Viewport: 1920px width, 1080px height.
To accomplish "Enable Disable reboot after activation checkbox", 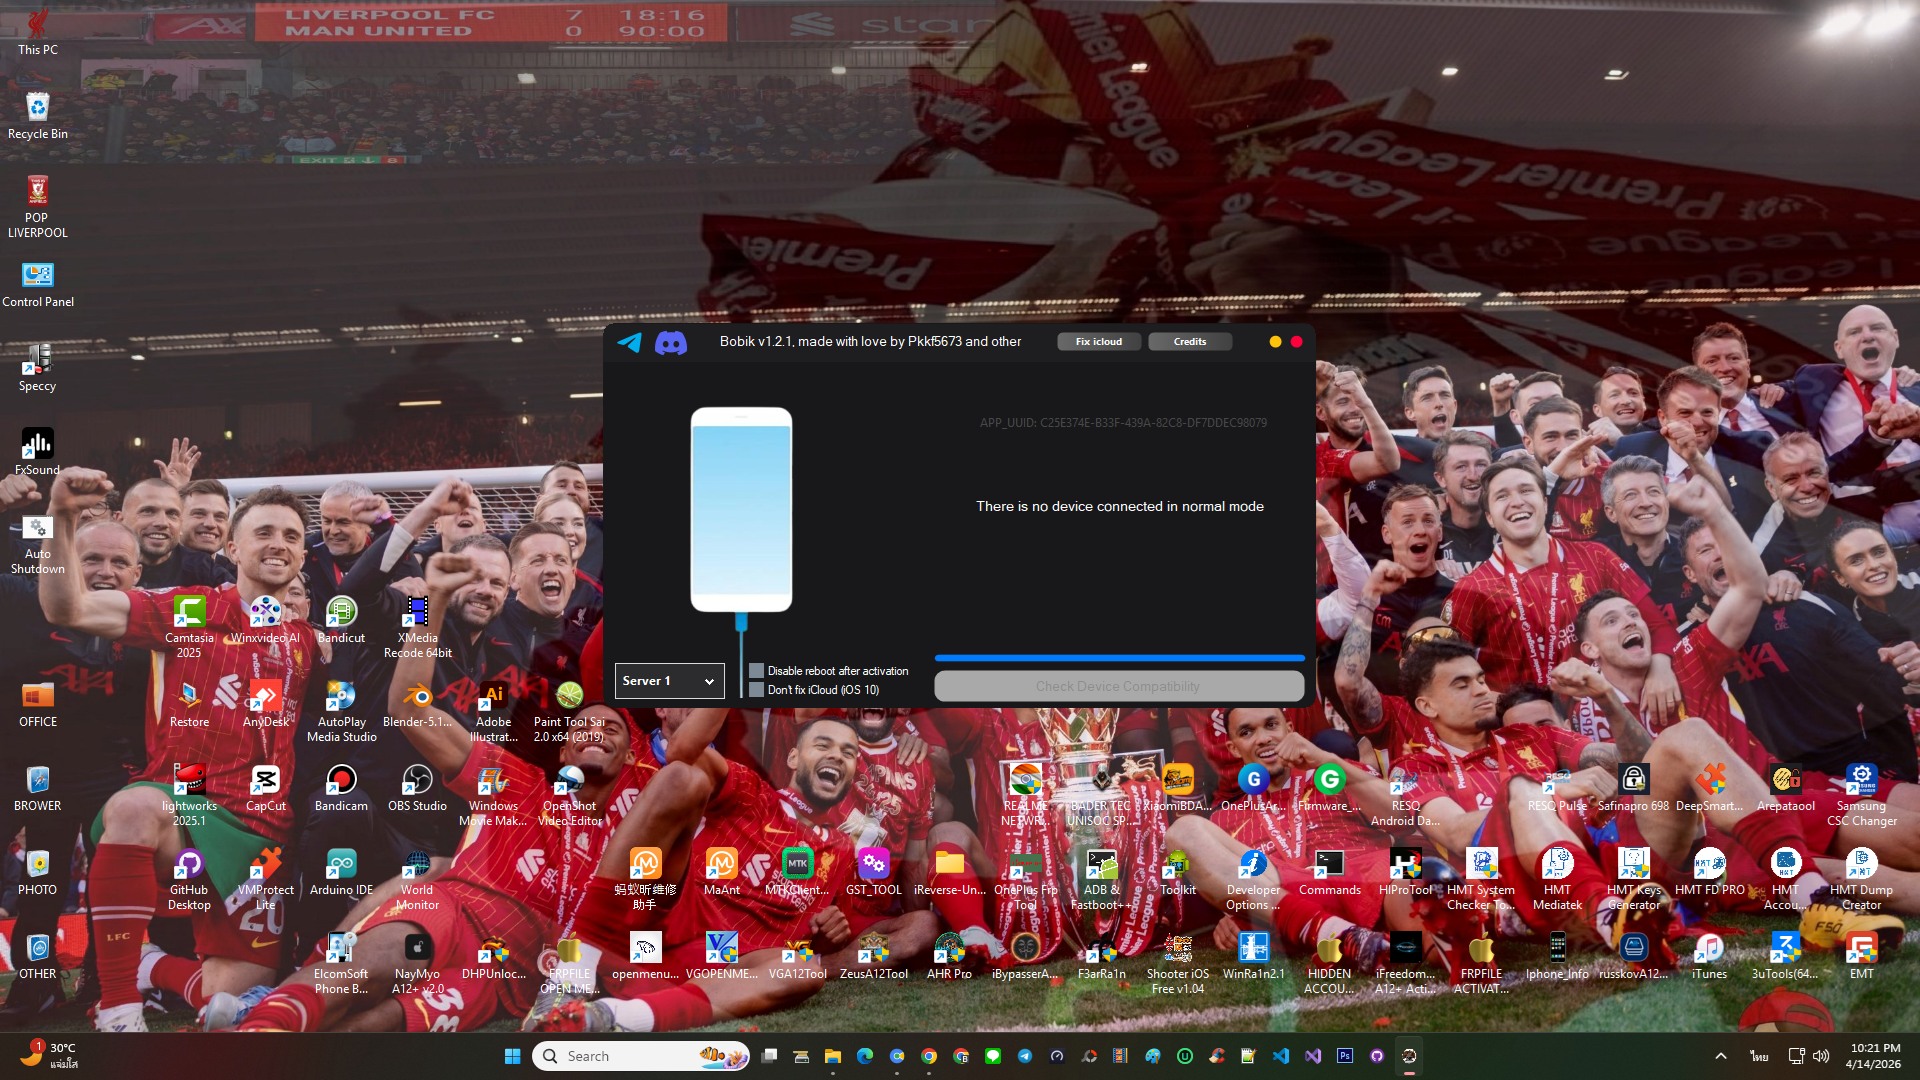I will (x=757, y=671).
